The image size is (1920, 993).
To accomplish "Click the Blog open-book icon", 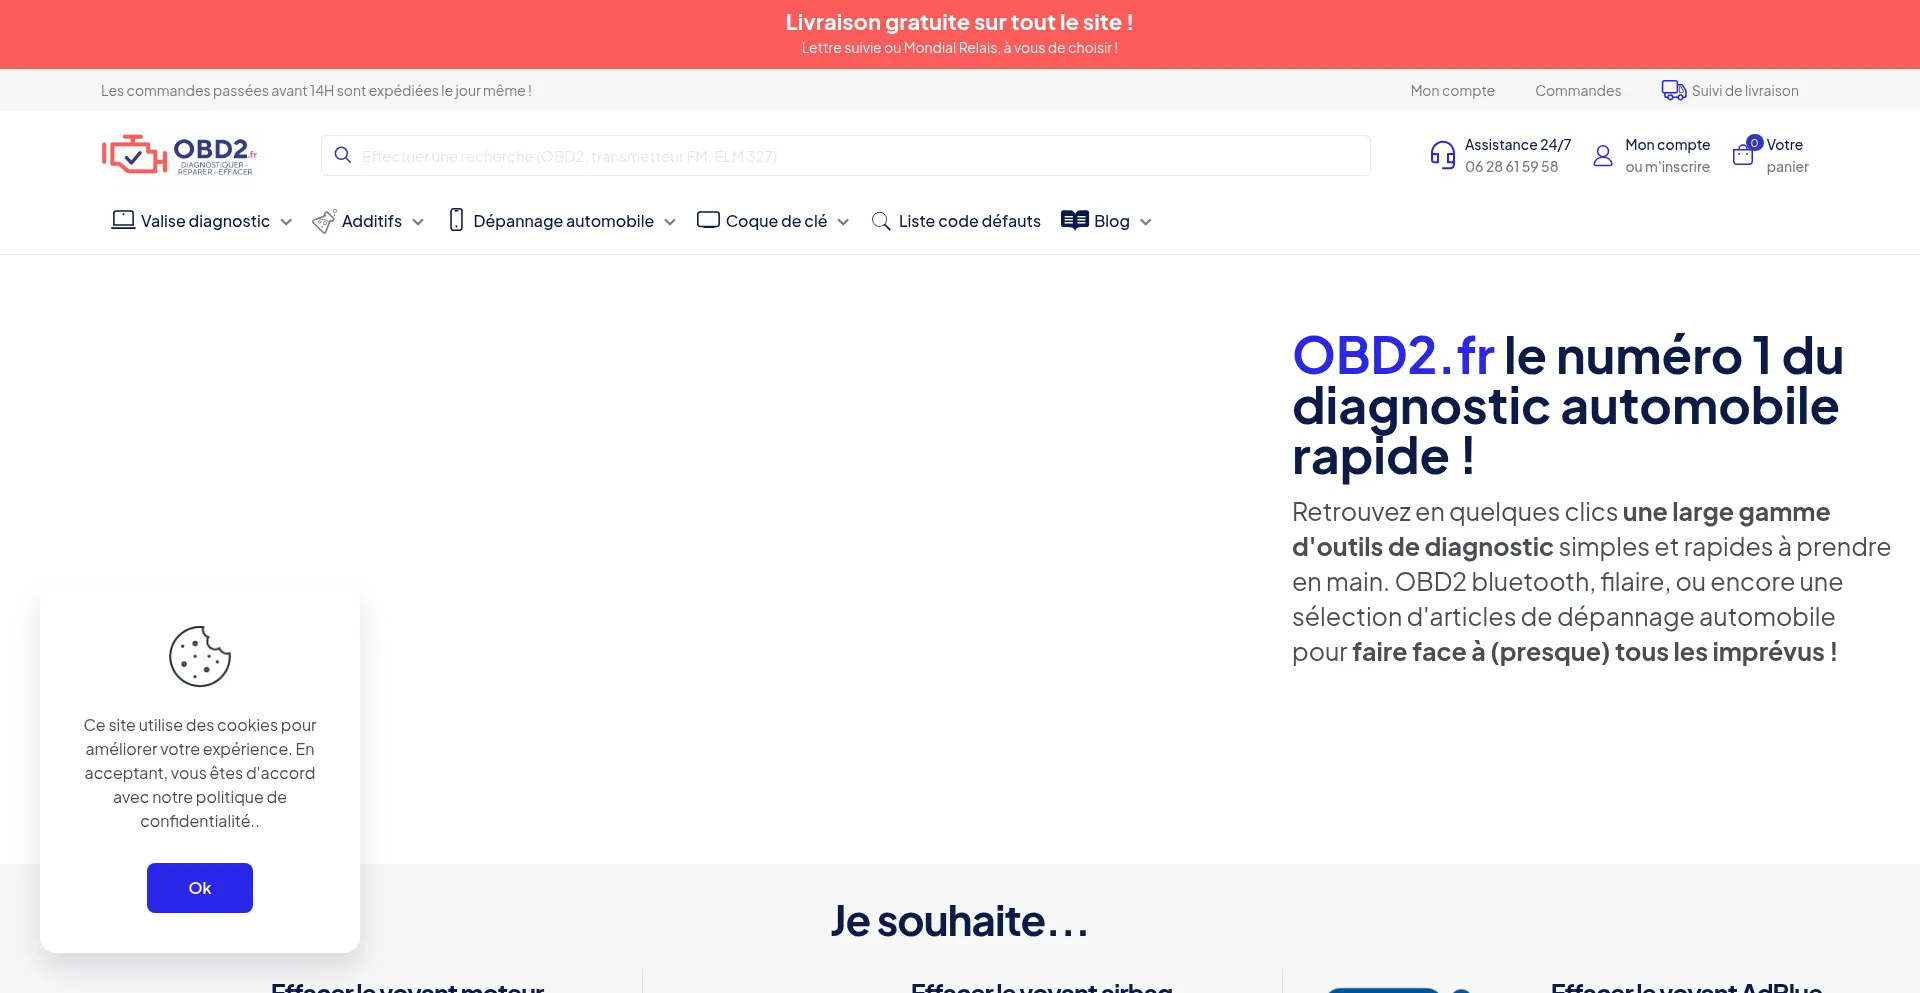I will (1074, 220).
